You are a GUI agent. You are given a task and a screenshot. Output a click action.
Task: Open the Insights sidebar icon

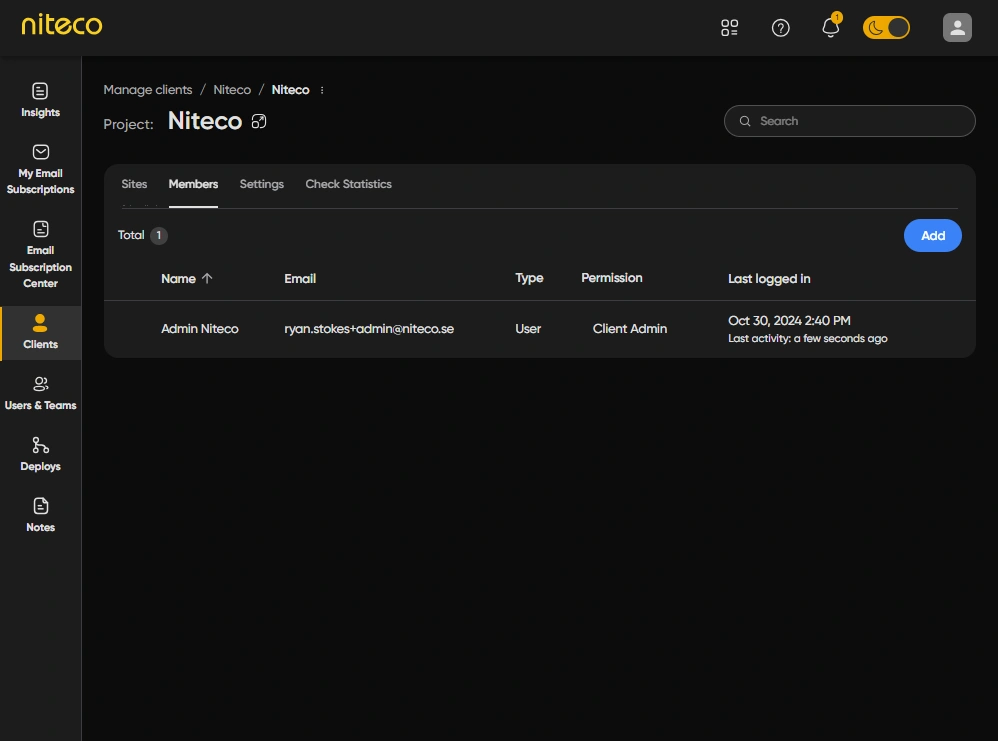click(40, 100)
